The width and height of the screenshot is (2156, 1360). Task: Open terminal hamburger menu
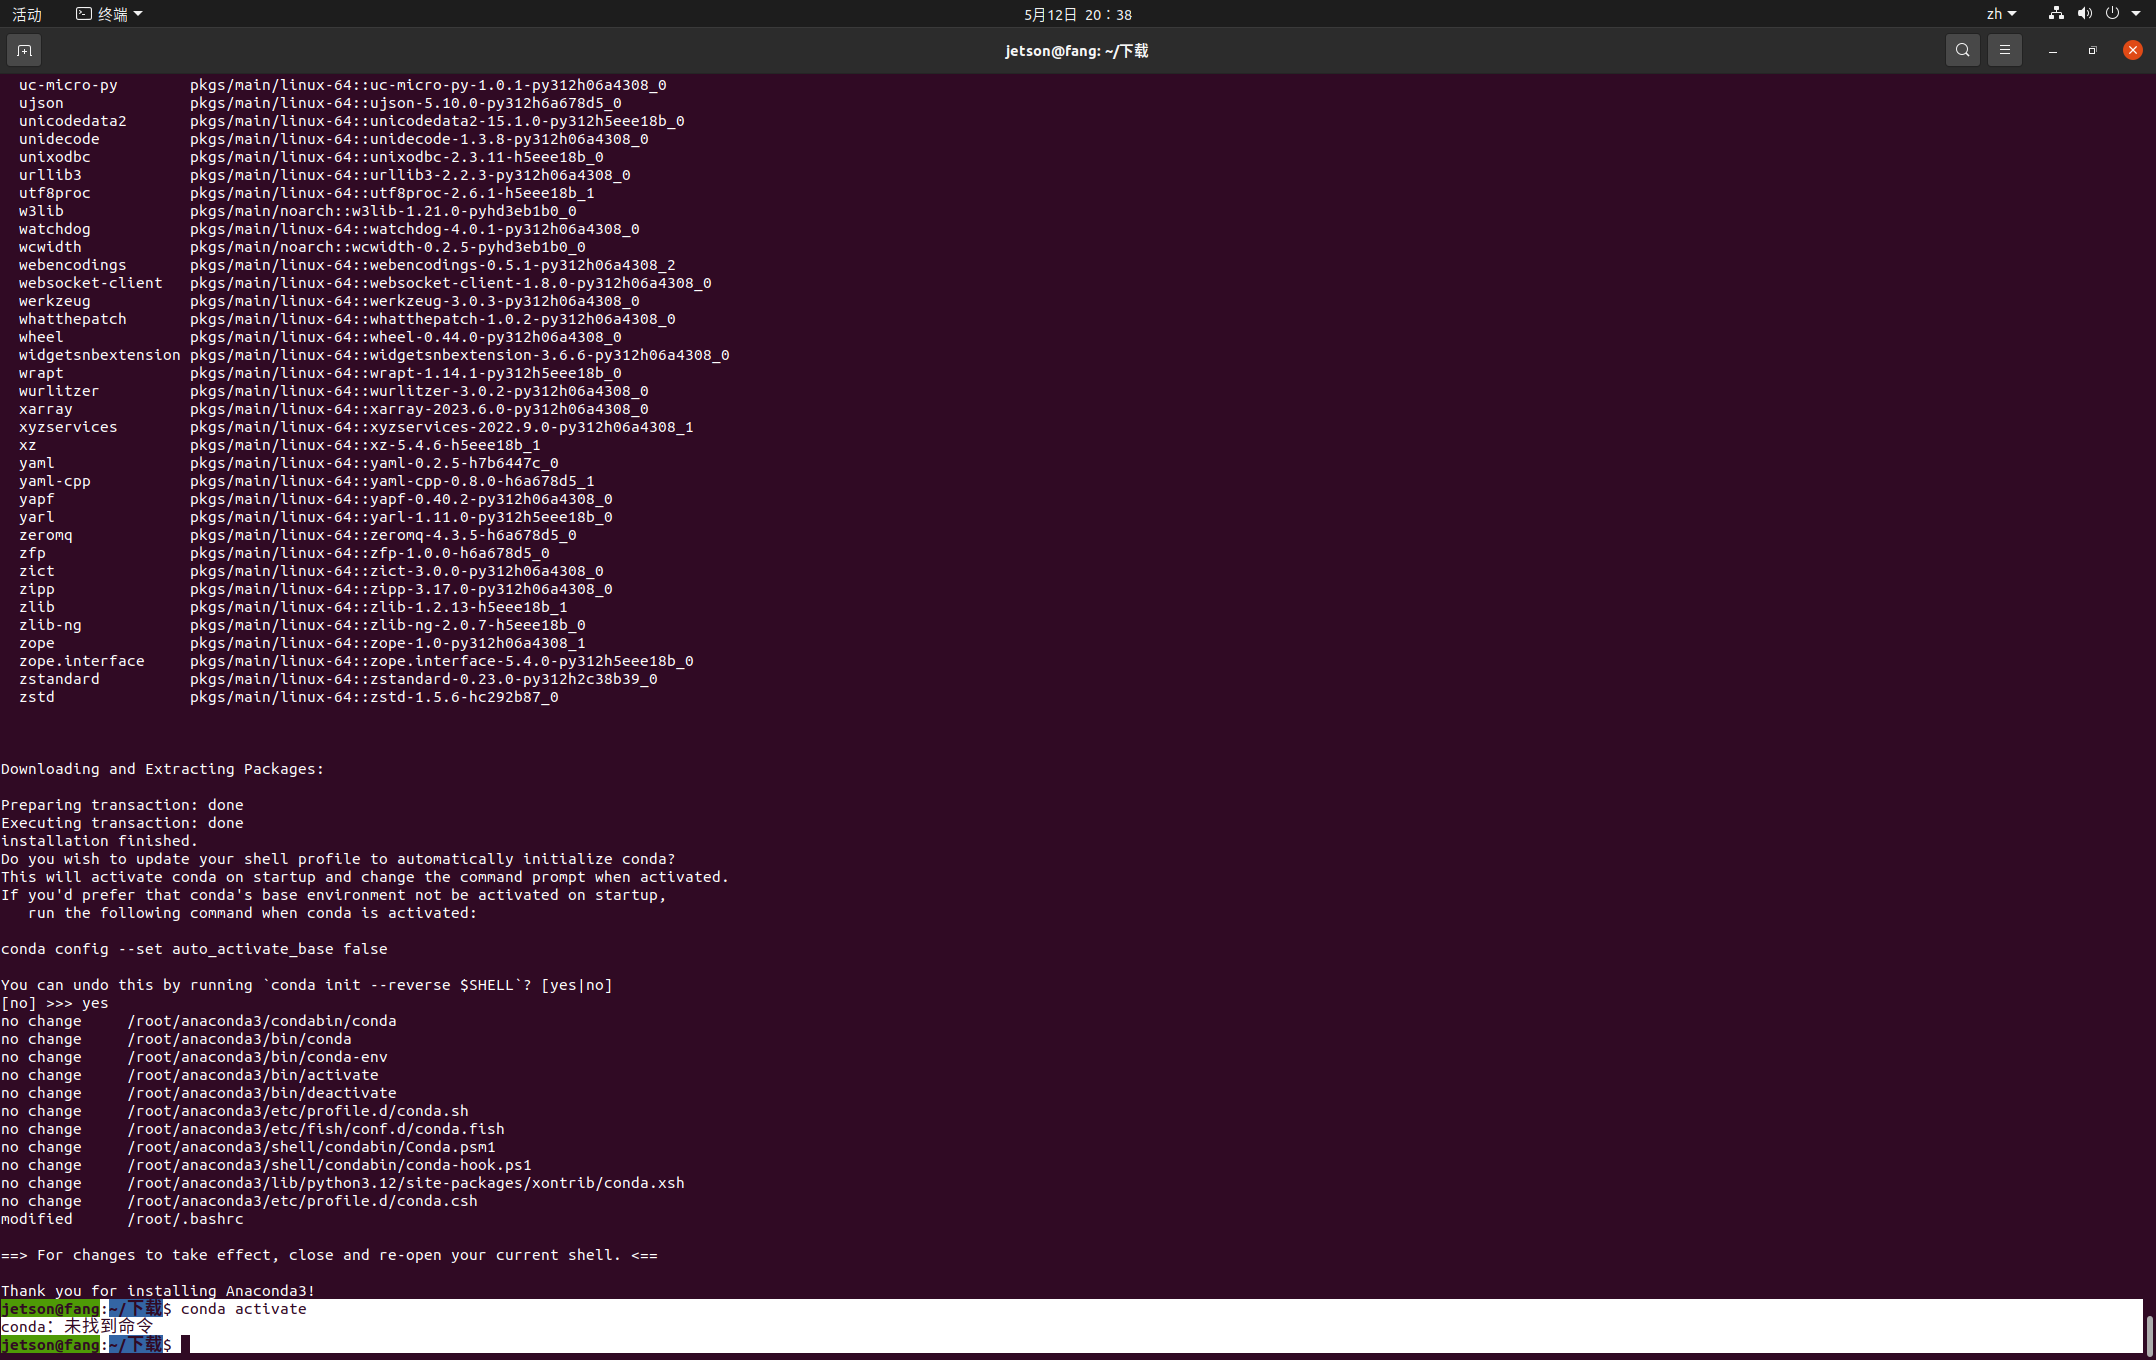[x=2004, y=50]
